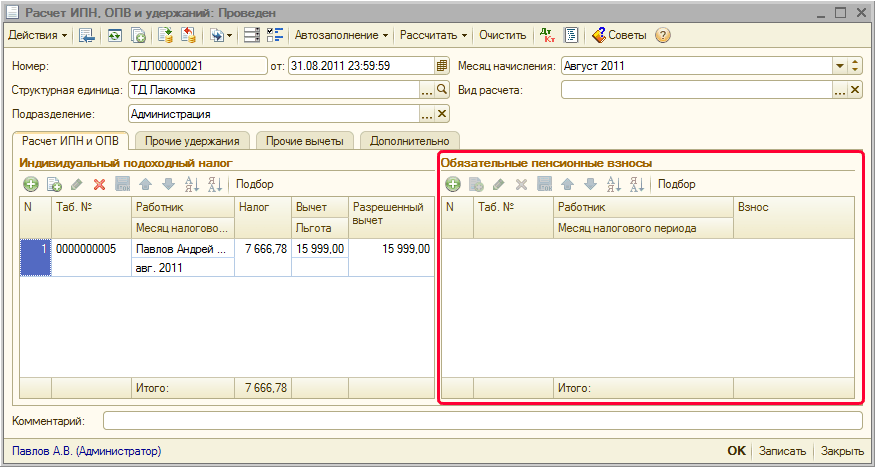Click Move row down arrow in income tax table
Screen dimensions: 875x467
click(168, 184)
